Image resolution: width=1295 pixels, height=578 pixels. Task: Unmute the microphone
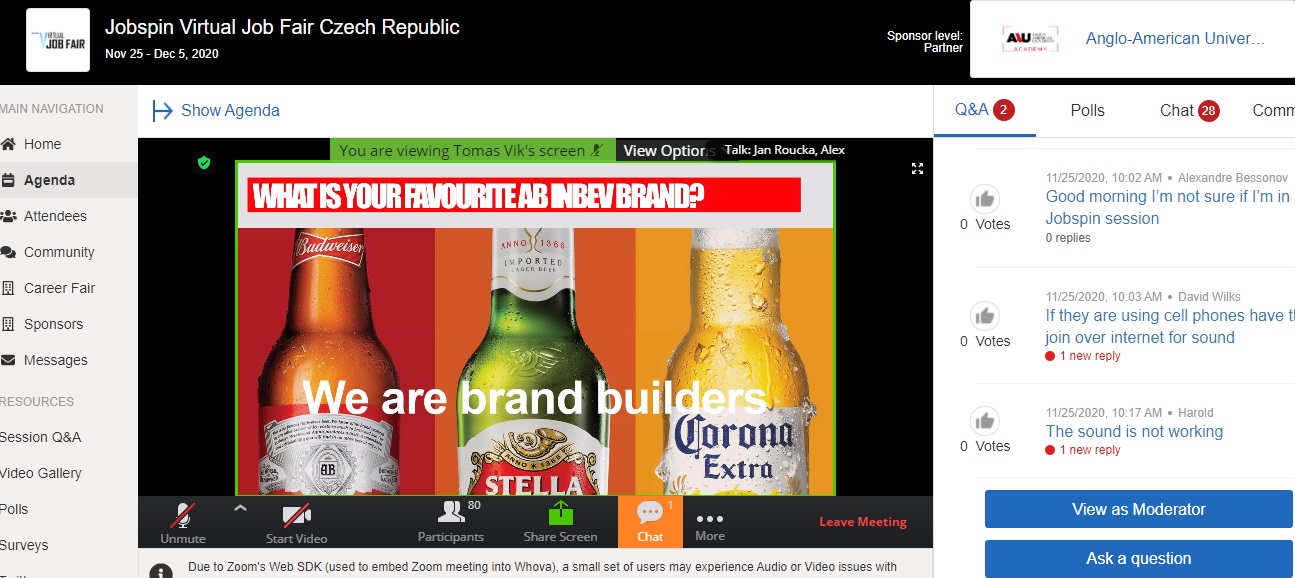(182, 522)
